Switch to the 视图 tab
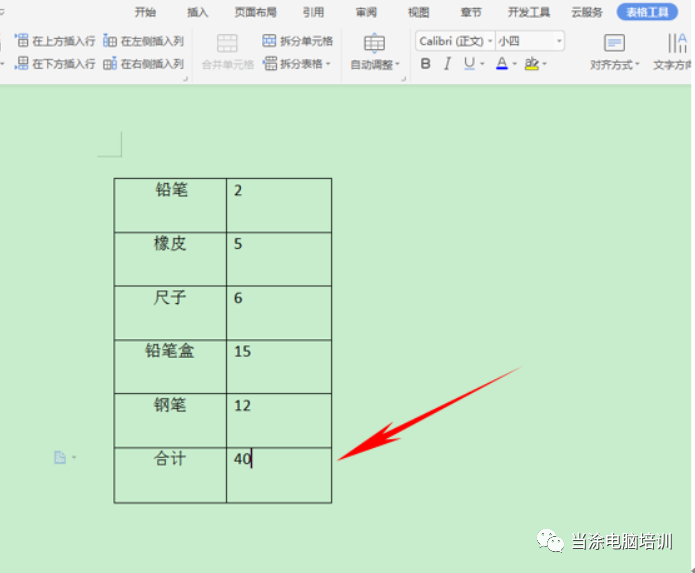The width and height of the screenshot is (695, 573). point(419,12)
